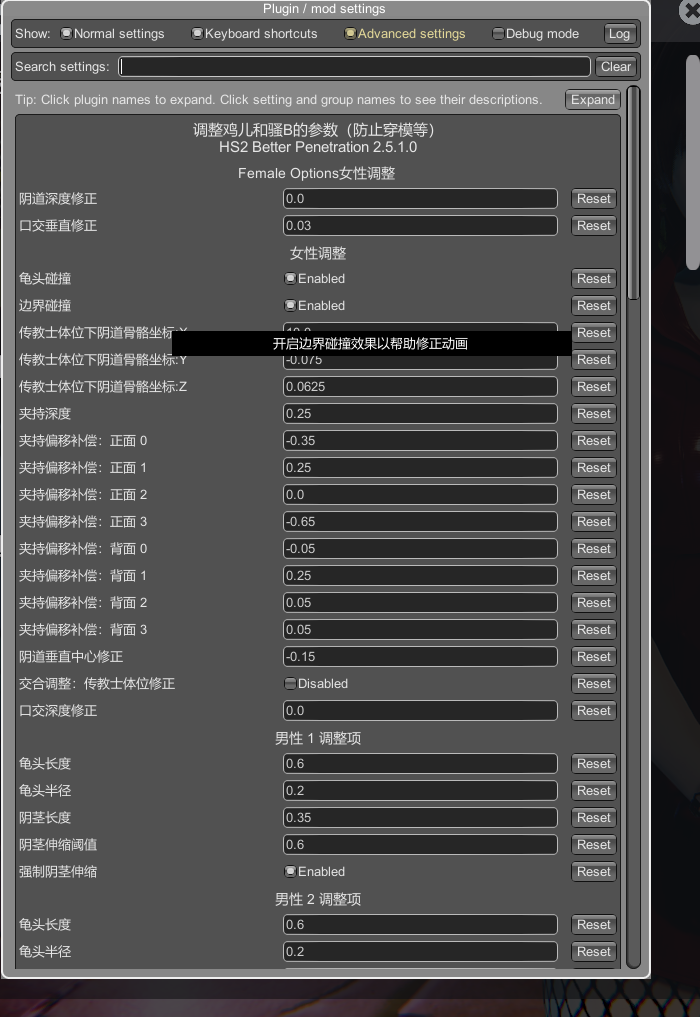Reset the 阴道深度修正 setting
Image resolution: width=700 pixels, height=1017 pixels.
(x=594, y=199)
